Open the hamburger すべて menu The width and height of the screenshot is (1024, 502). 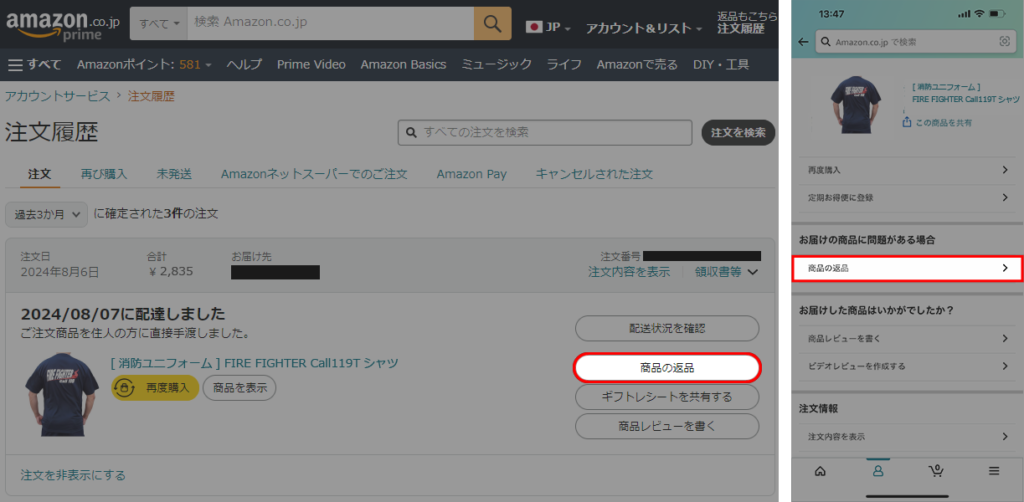[x=35, y=64]
